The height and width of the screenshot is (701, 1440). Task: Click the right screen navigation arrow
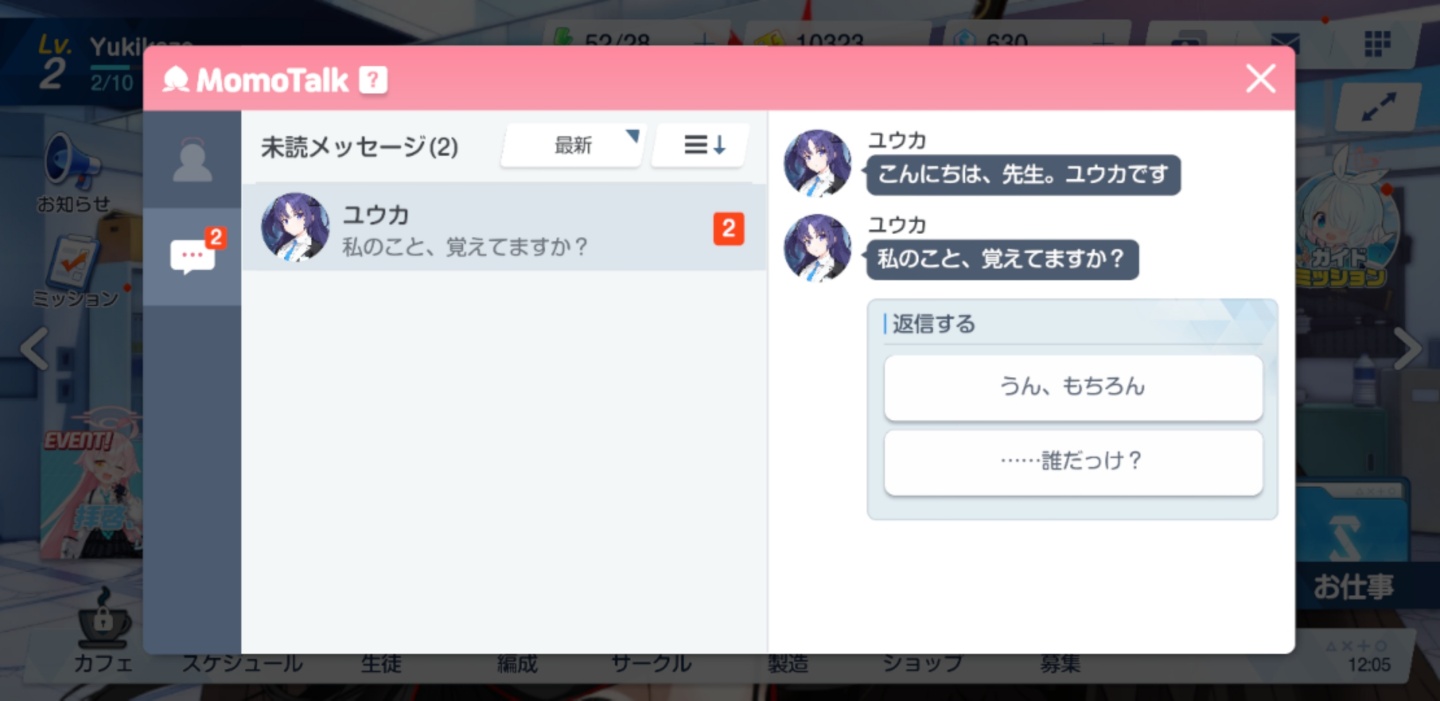point(1408,348)
